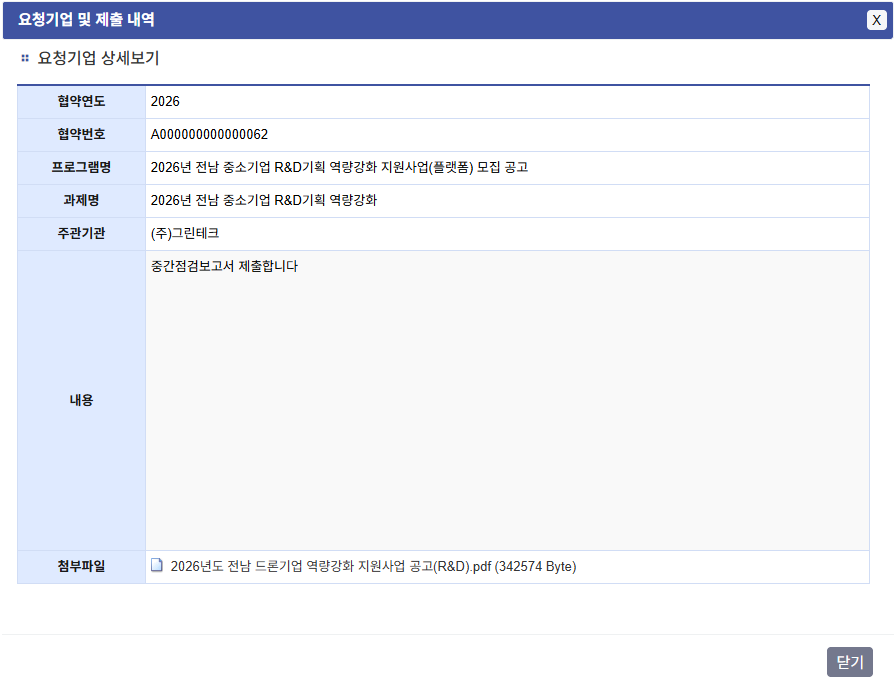Click the 과제명 label cell
Screen dimensions: 895x691
click(x=82, y=201)
